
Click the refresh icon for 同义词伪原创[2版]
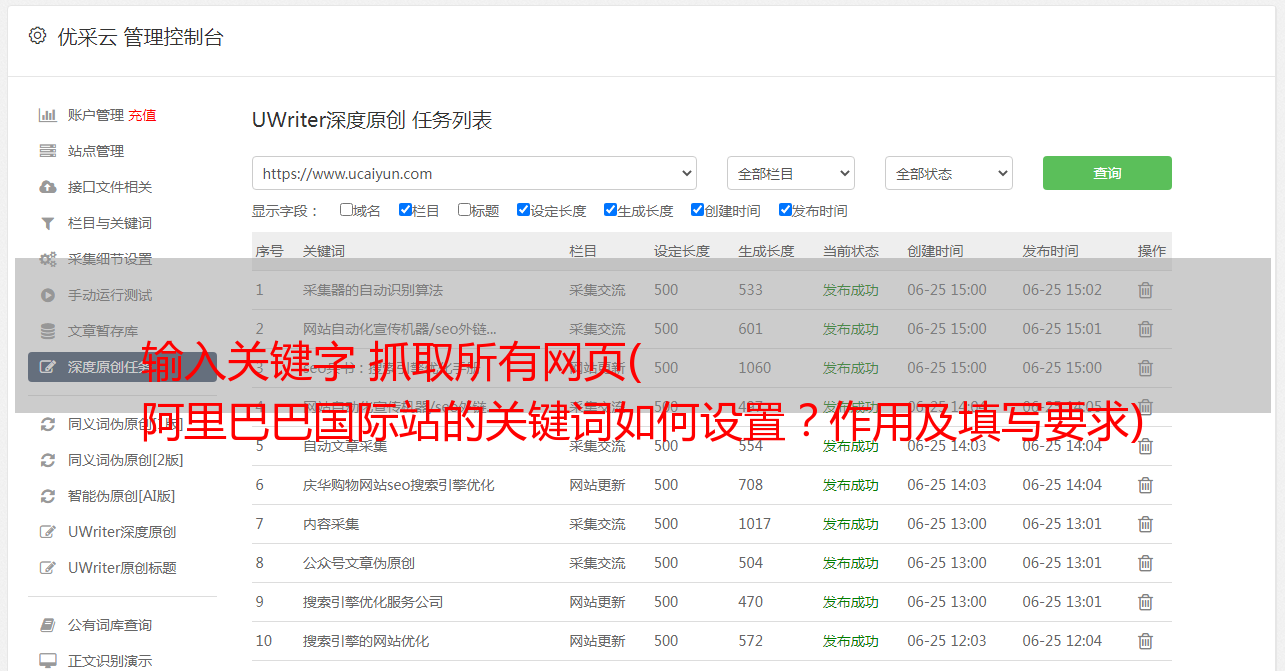47,460
